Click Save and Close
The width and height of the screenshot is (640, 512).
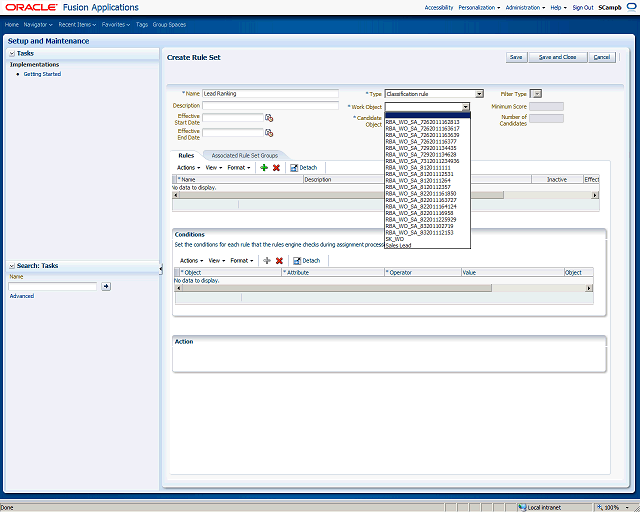coord(558,57)
